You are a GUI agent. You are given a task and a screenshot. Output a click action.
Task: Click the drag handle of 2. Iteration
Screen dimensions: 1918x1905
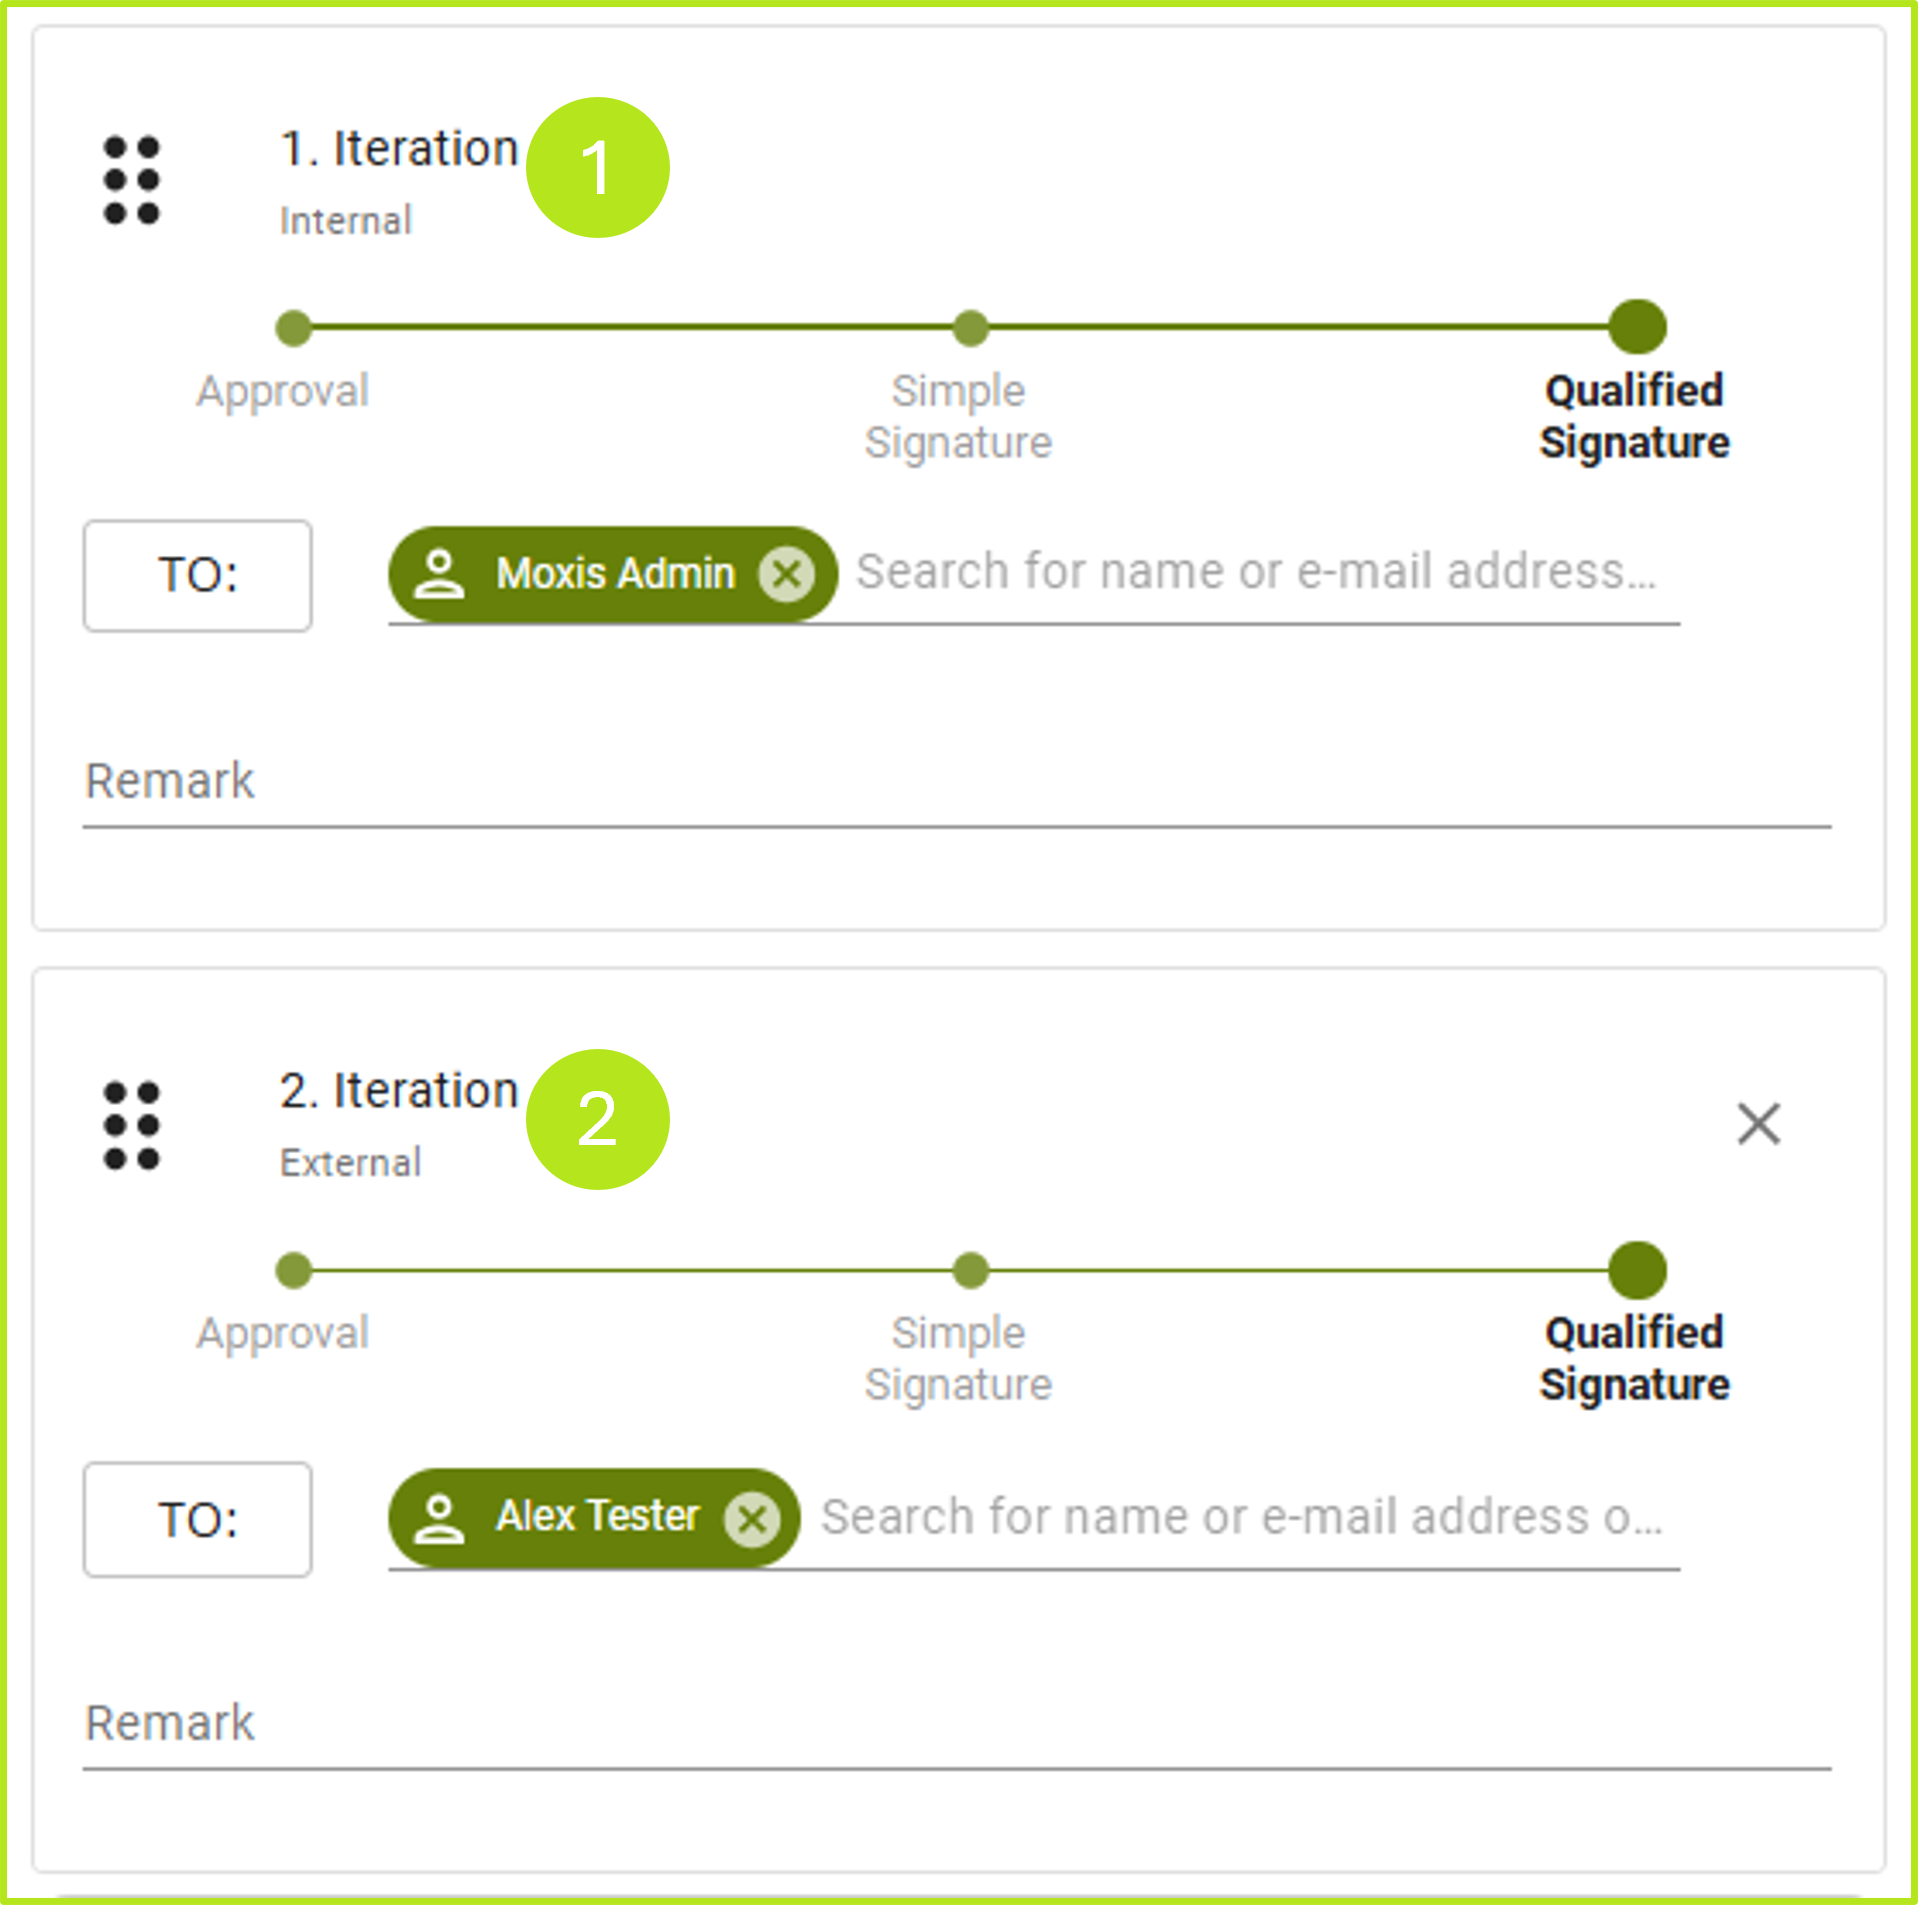pos(131,1125)
